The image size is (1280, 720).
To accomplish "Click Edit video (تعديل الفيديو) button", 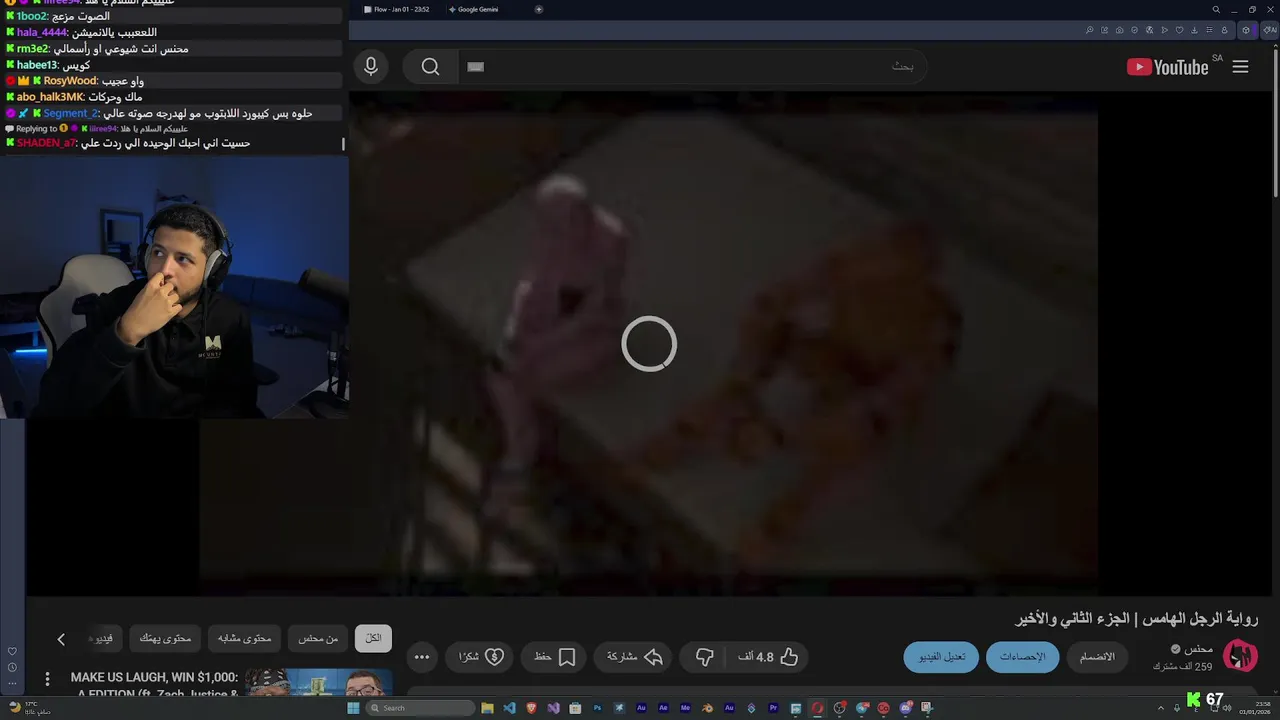I will pos(942,657).
